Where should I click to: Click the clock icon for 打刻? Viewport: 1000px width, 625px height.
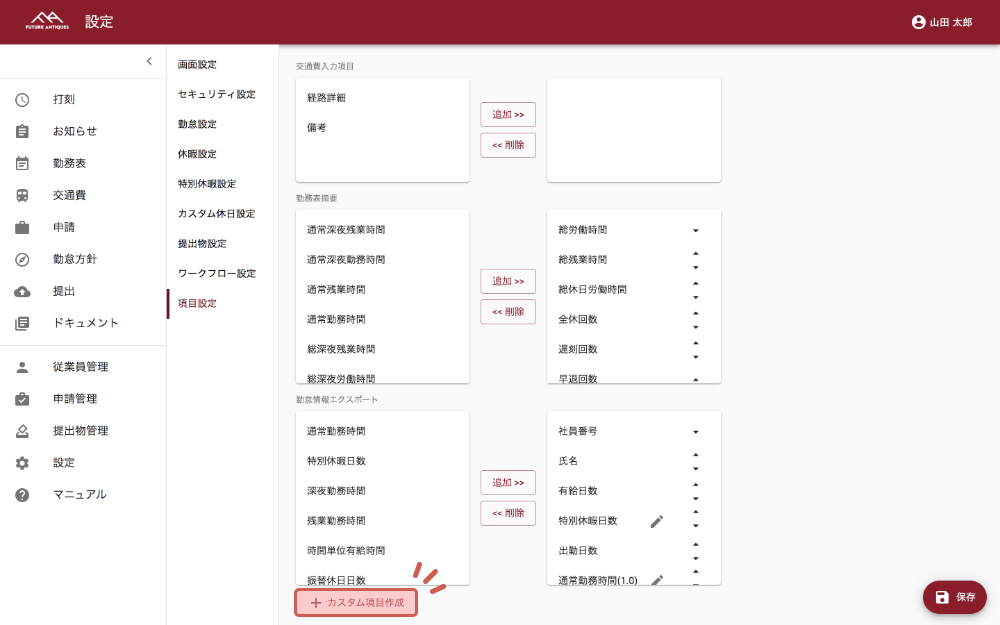click(22, 99)
